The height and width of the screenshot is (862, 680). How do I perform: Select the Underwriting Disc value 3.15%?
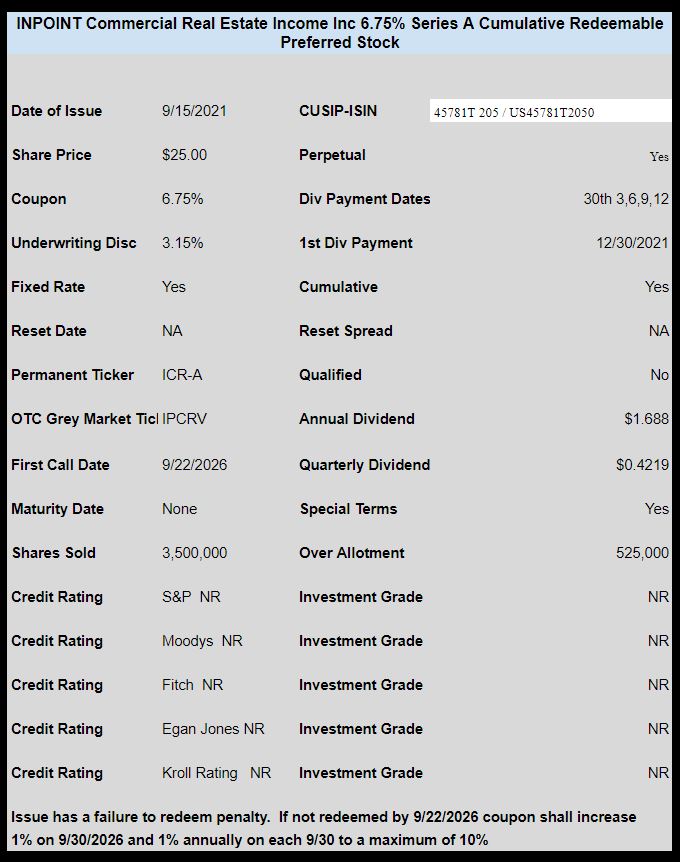coord(183,243)
